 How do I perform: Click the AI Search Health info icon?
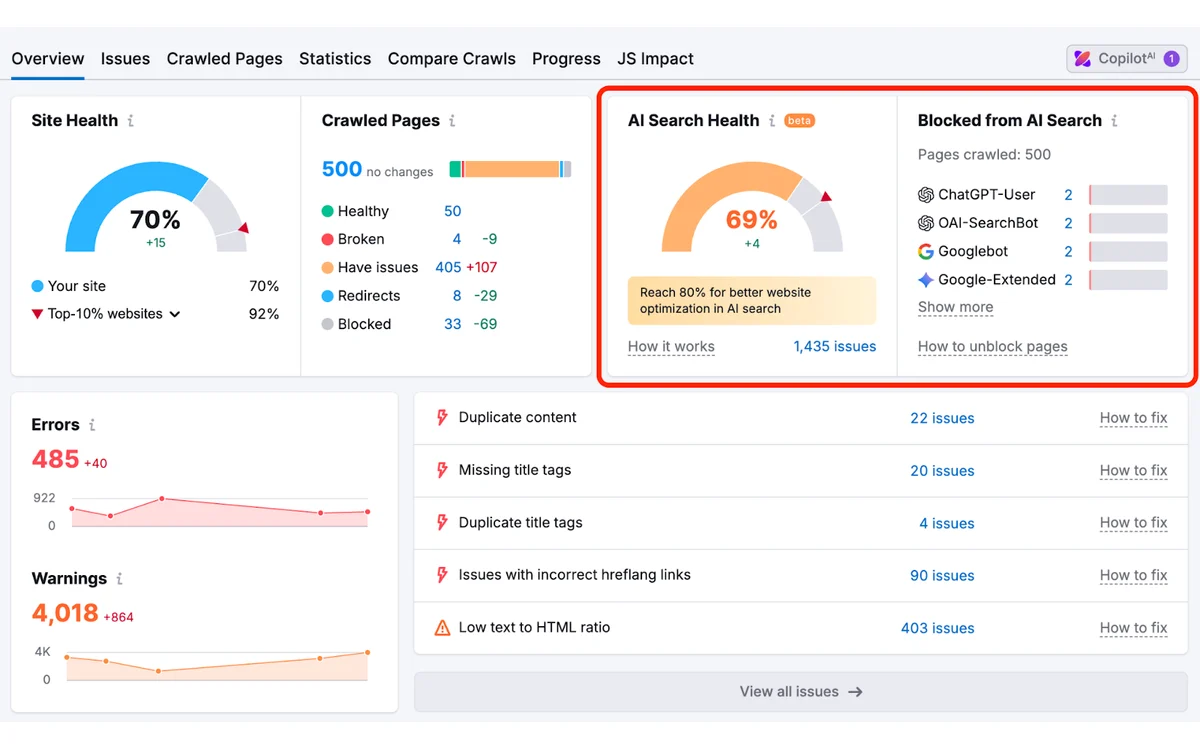coord(772,121)
